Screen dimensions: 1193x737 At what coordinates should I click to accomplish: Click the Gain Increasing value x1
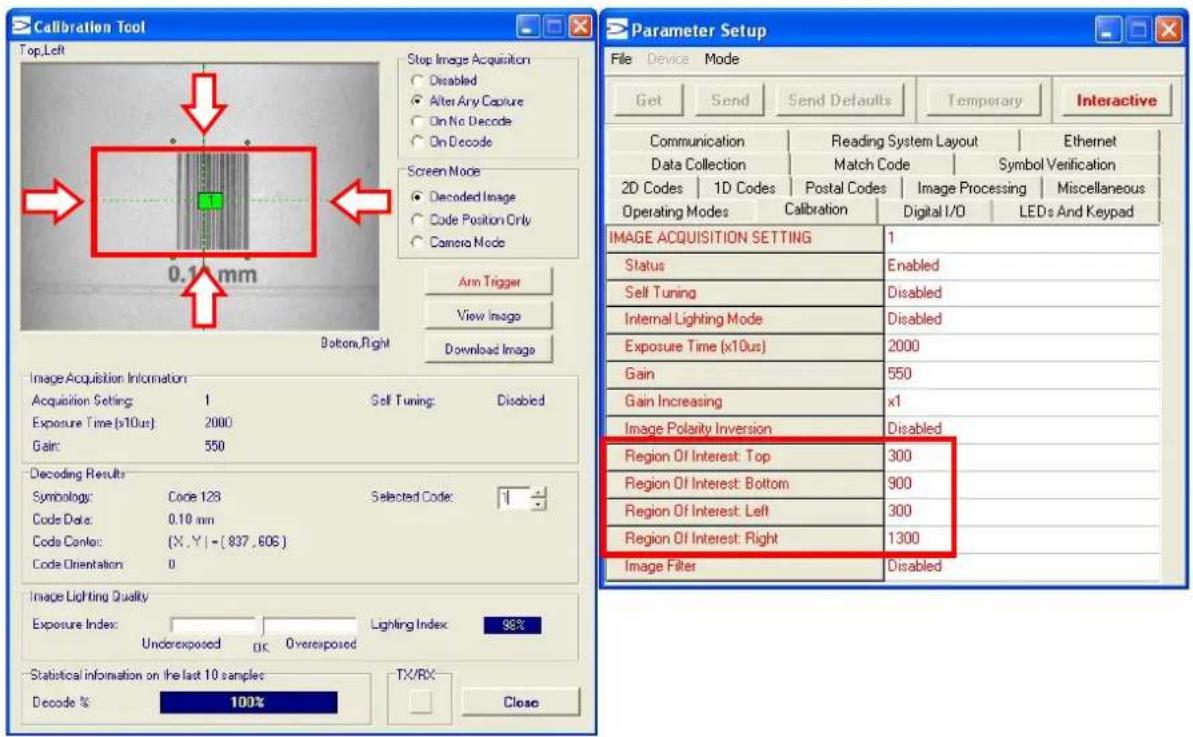[1022, 401]
